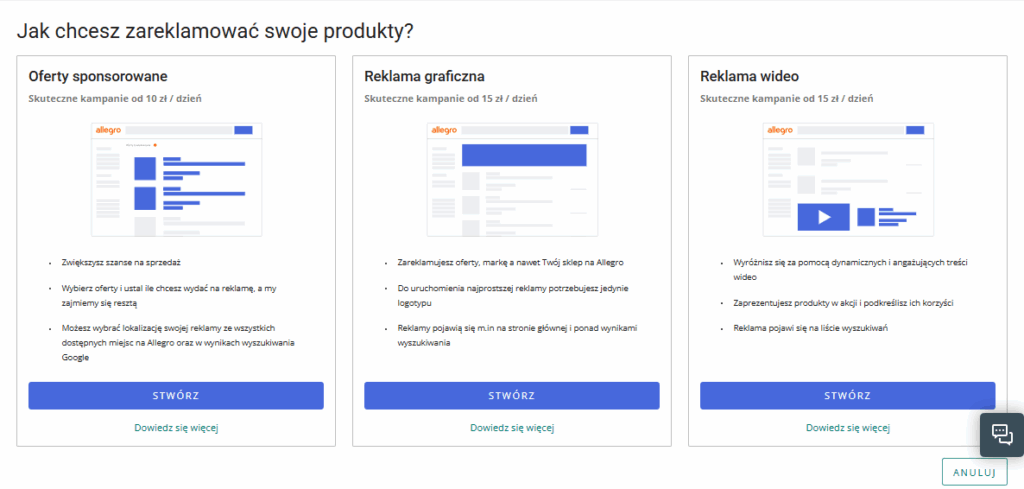
Task: Click Allegro logo in graphic ad illustration
Action: [443, 130]
